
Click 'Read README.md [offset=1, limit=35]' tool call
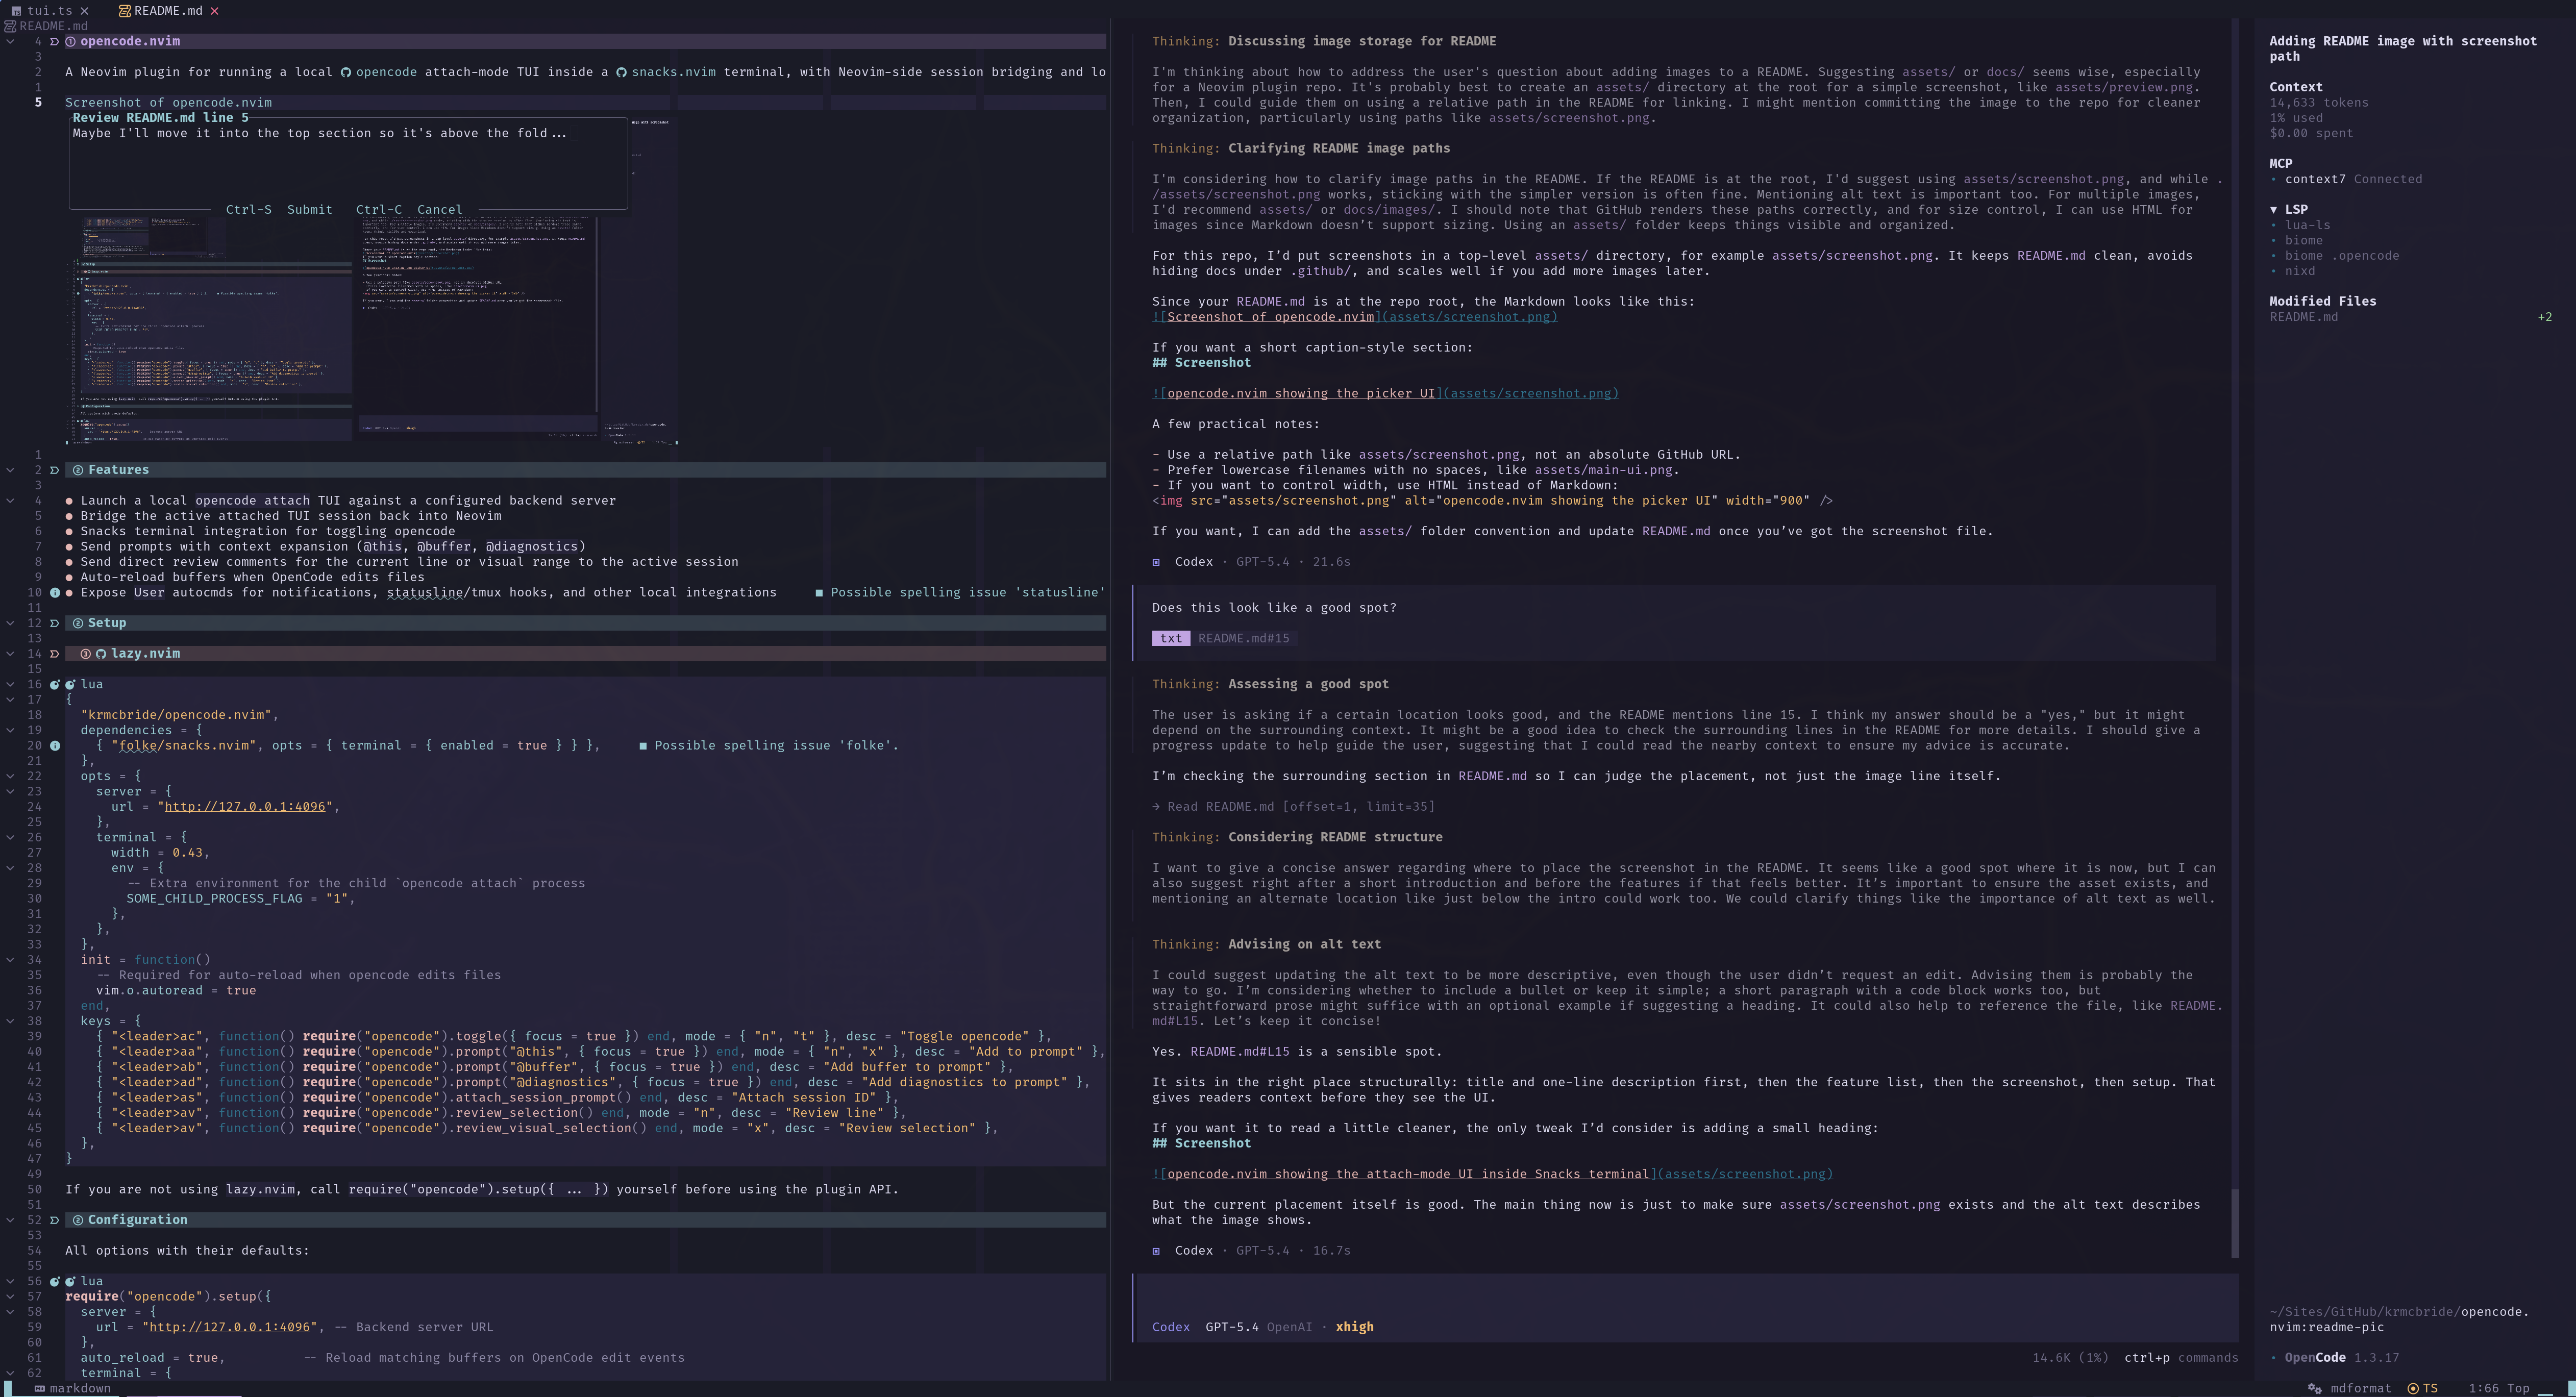click(1293, 806)
